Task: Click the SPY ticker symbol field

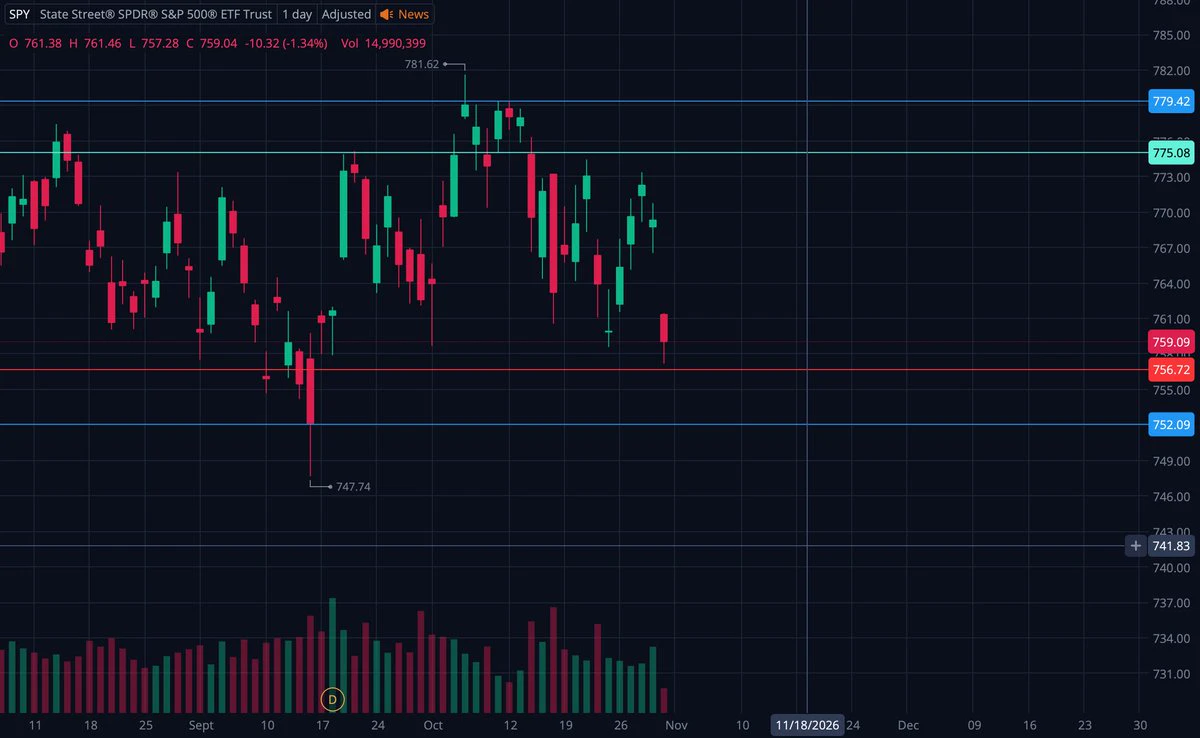Action: 20,14
